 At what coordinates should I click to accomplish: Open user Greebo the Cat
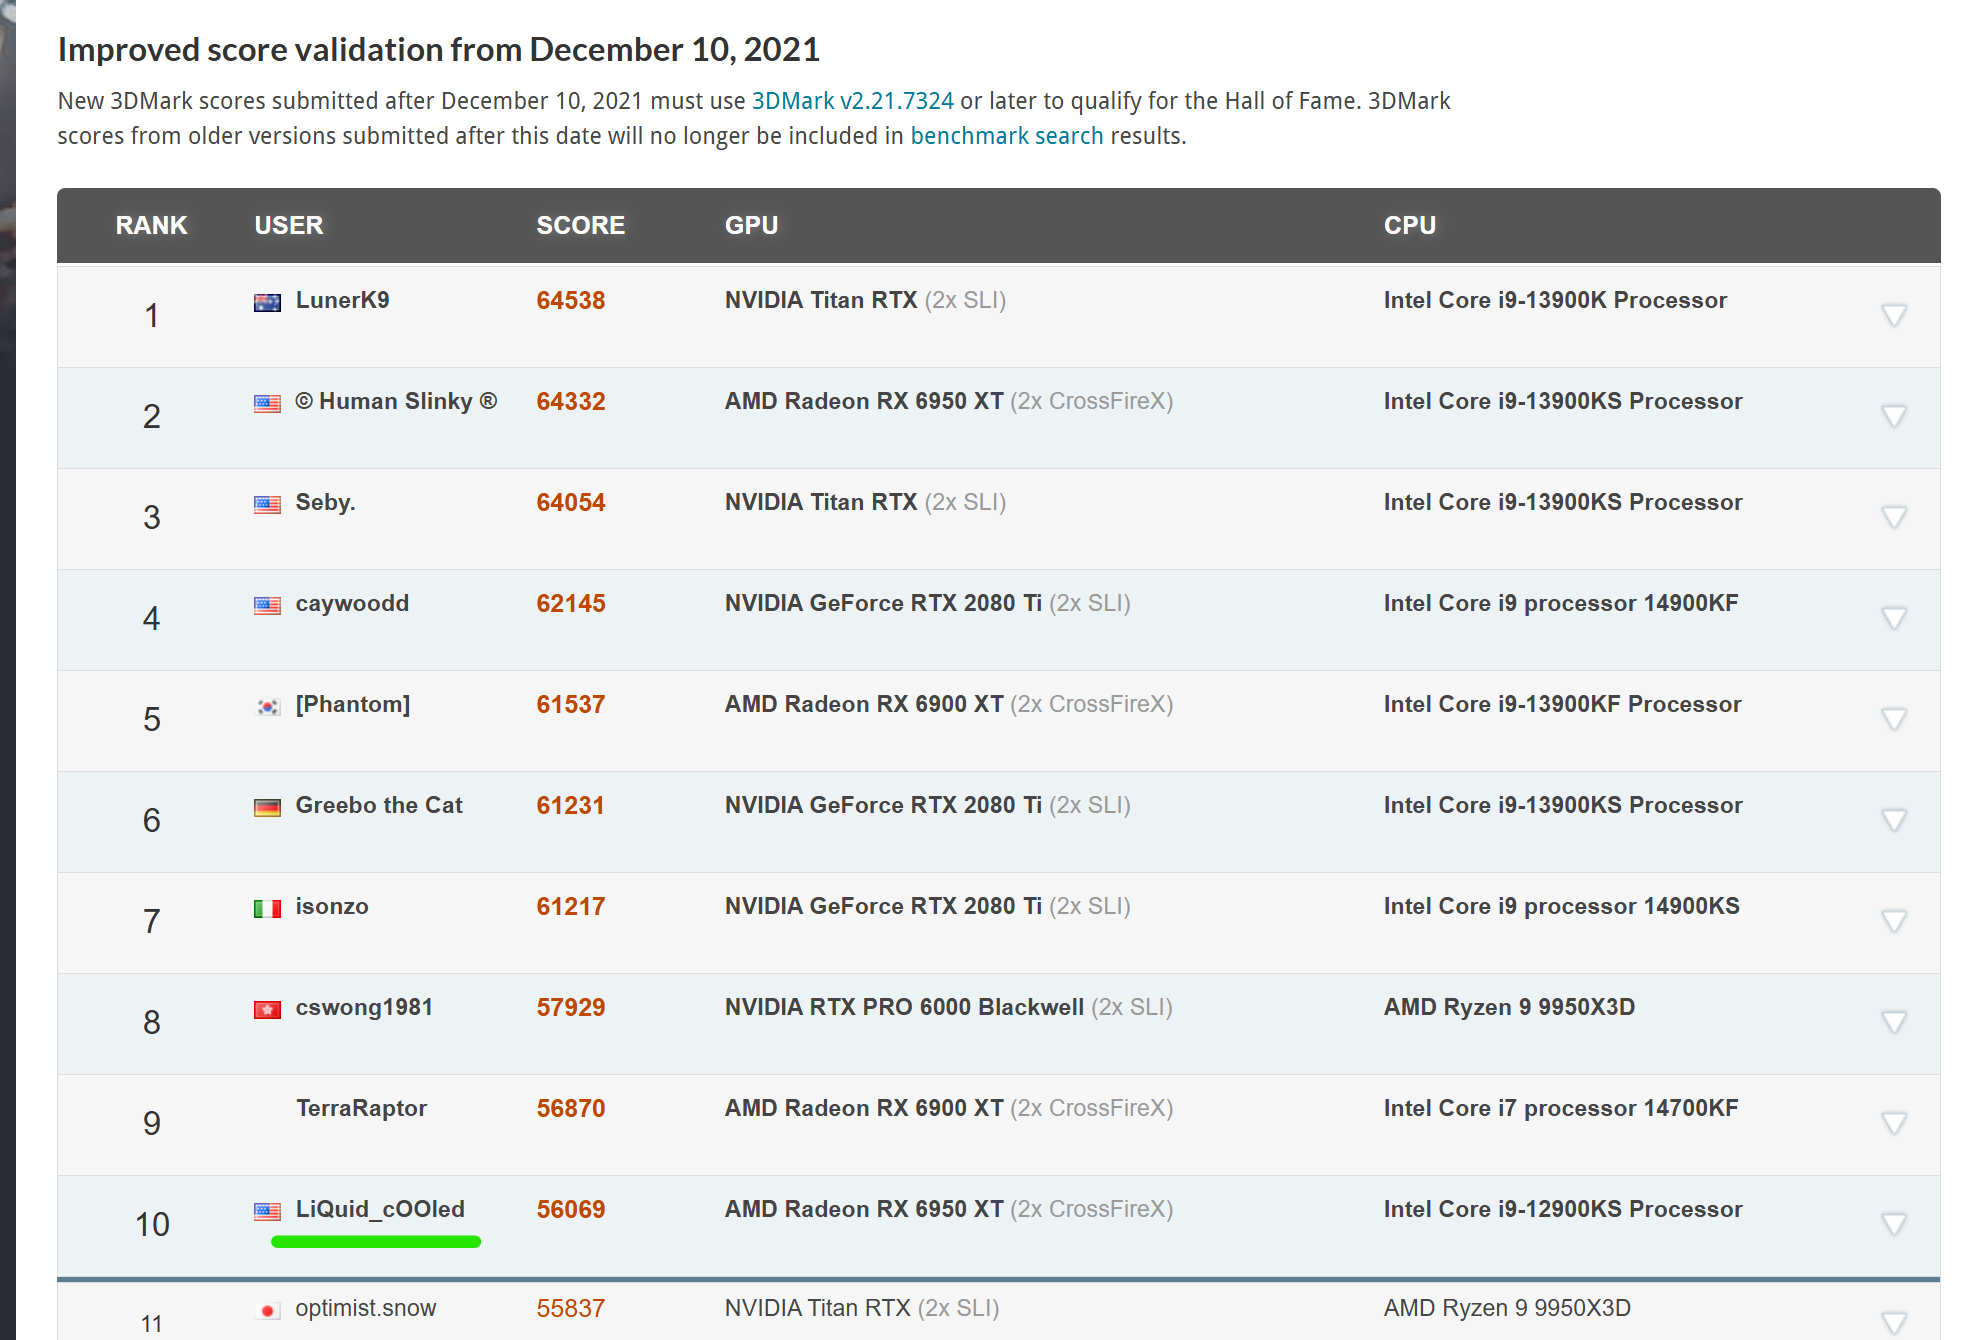click(379, 805)
